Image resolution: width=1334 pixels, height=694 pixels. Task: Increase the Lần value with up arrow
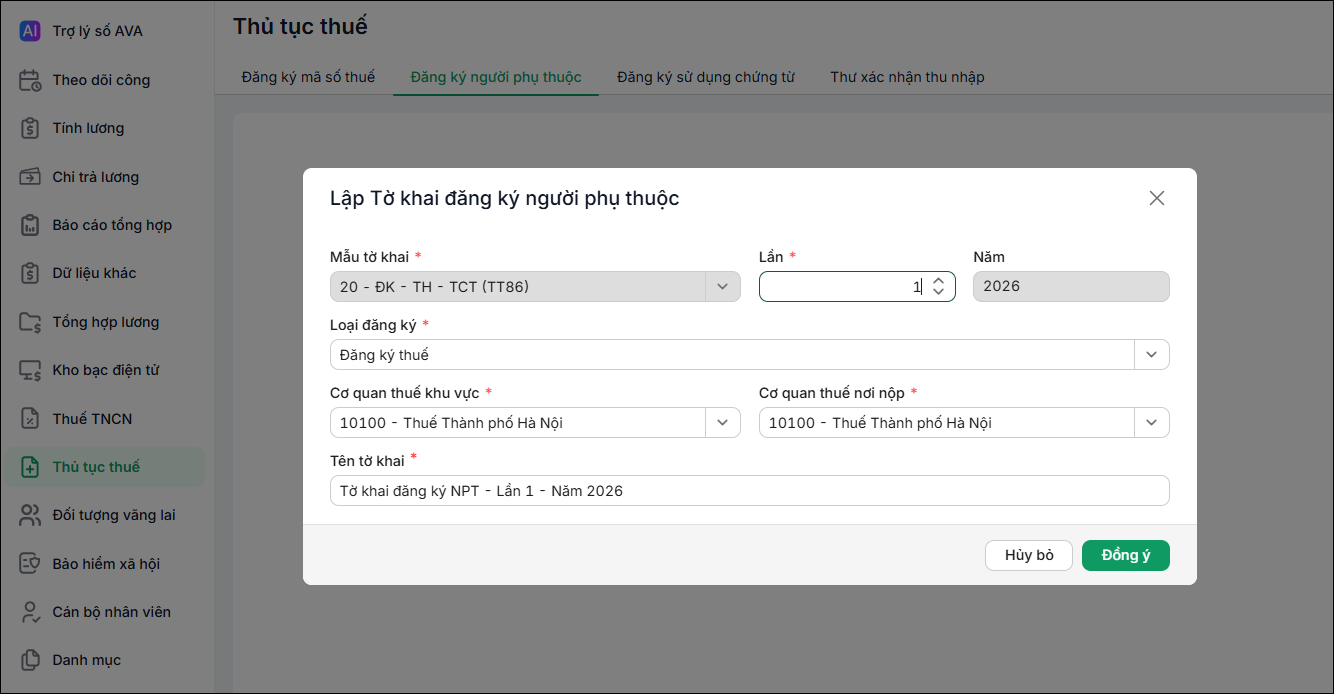click(x=938, y=281)
